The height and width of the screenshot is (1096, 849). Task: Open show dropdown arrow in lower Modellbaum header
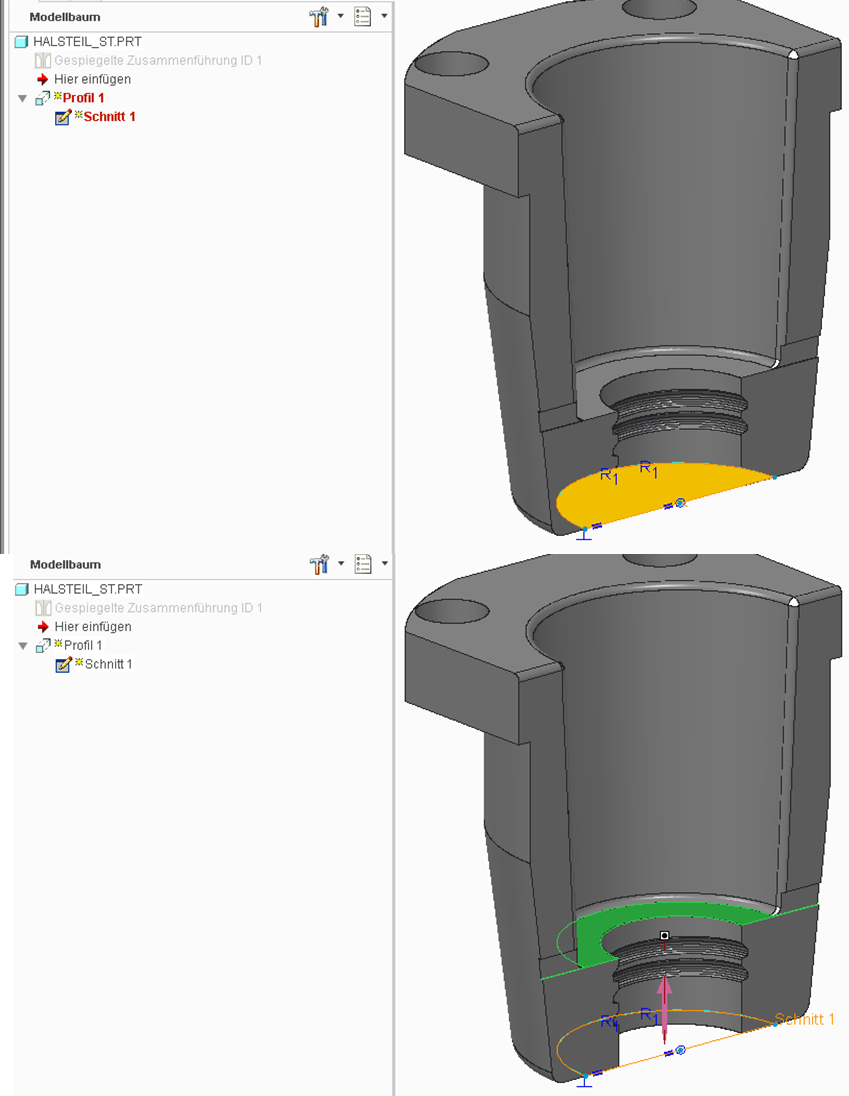(384, 563)
